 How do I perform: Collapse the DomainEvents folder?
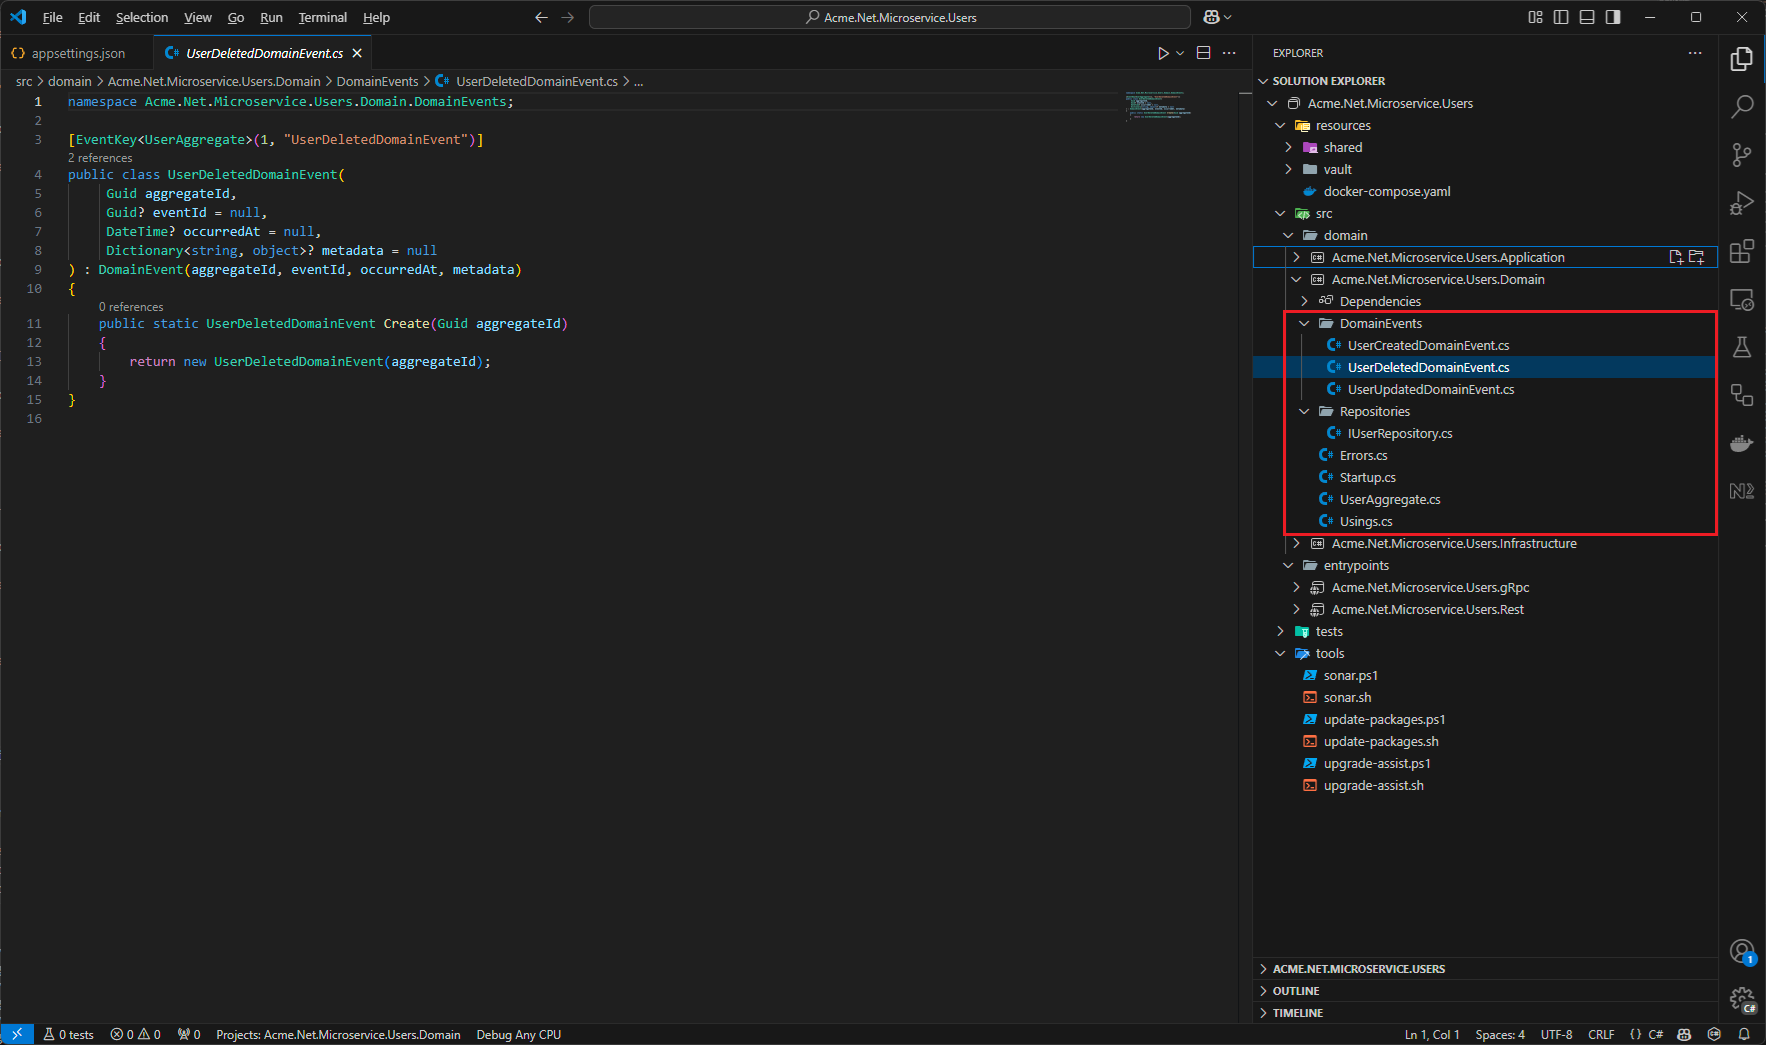click(1304, 323)
